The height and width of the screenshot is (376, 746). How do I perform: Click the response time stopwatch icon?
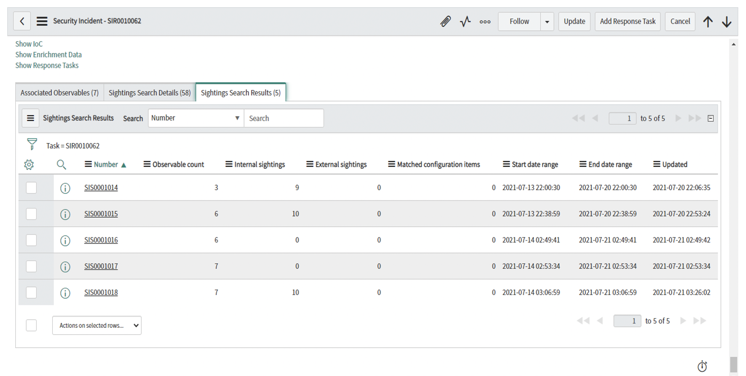pyautogui.click(x=702, y=366)
